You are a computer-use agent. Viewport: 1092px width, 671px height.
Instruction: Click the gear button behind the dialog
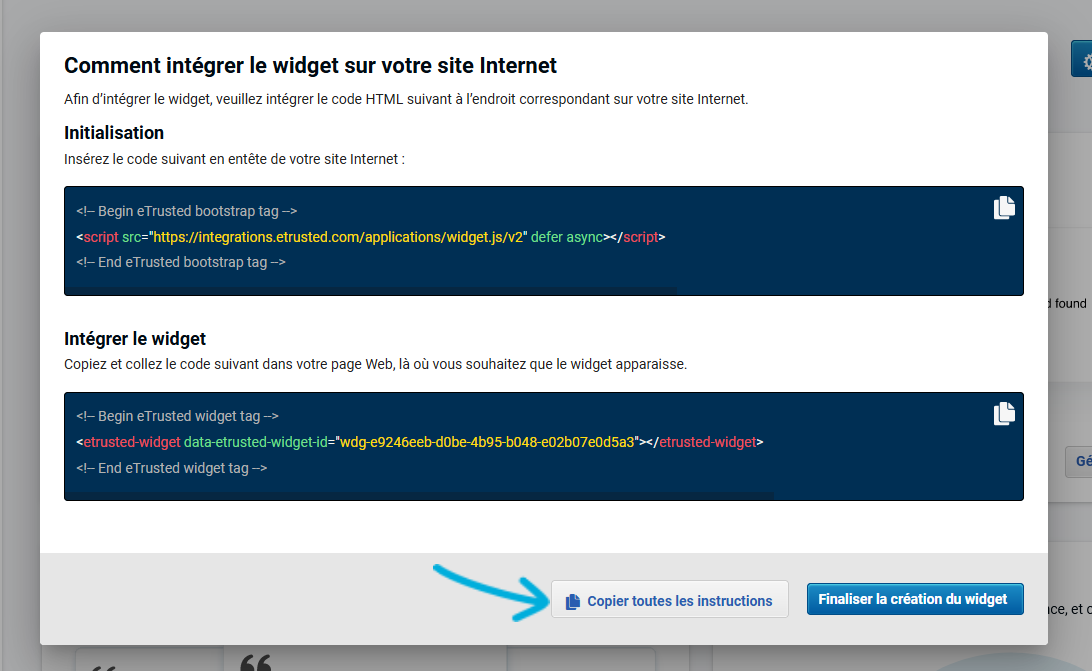1082,59
